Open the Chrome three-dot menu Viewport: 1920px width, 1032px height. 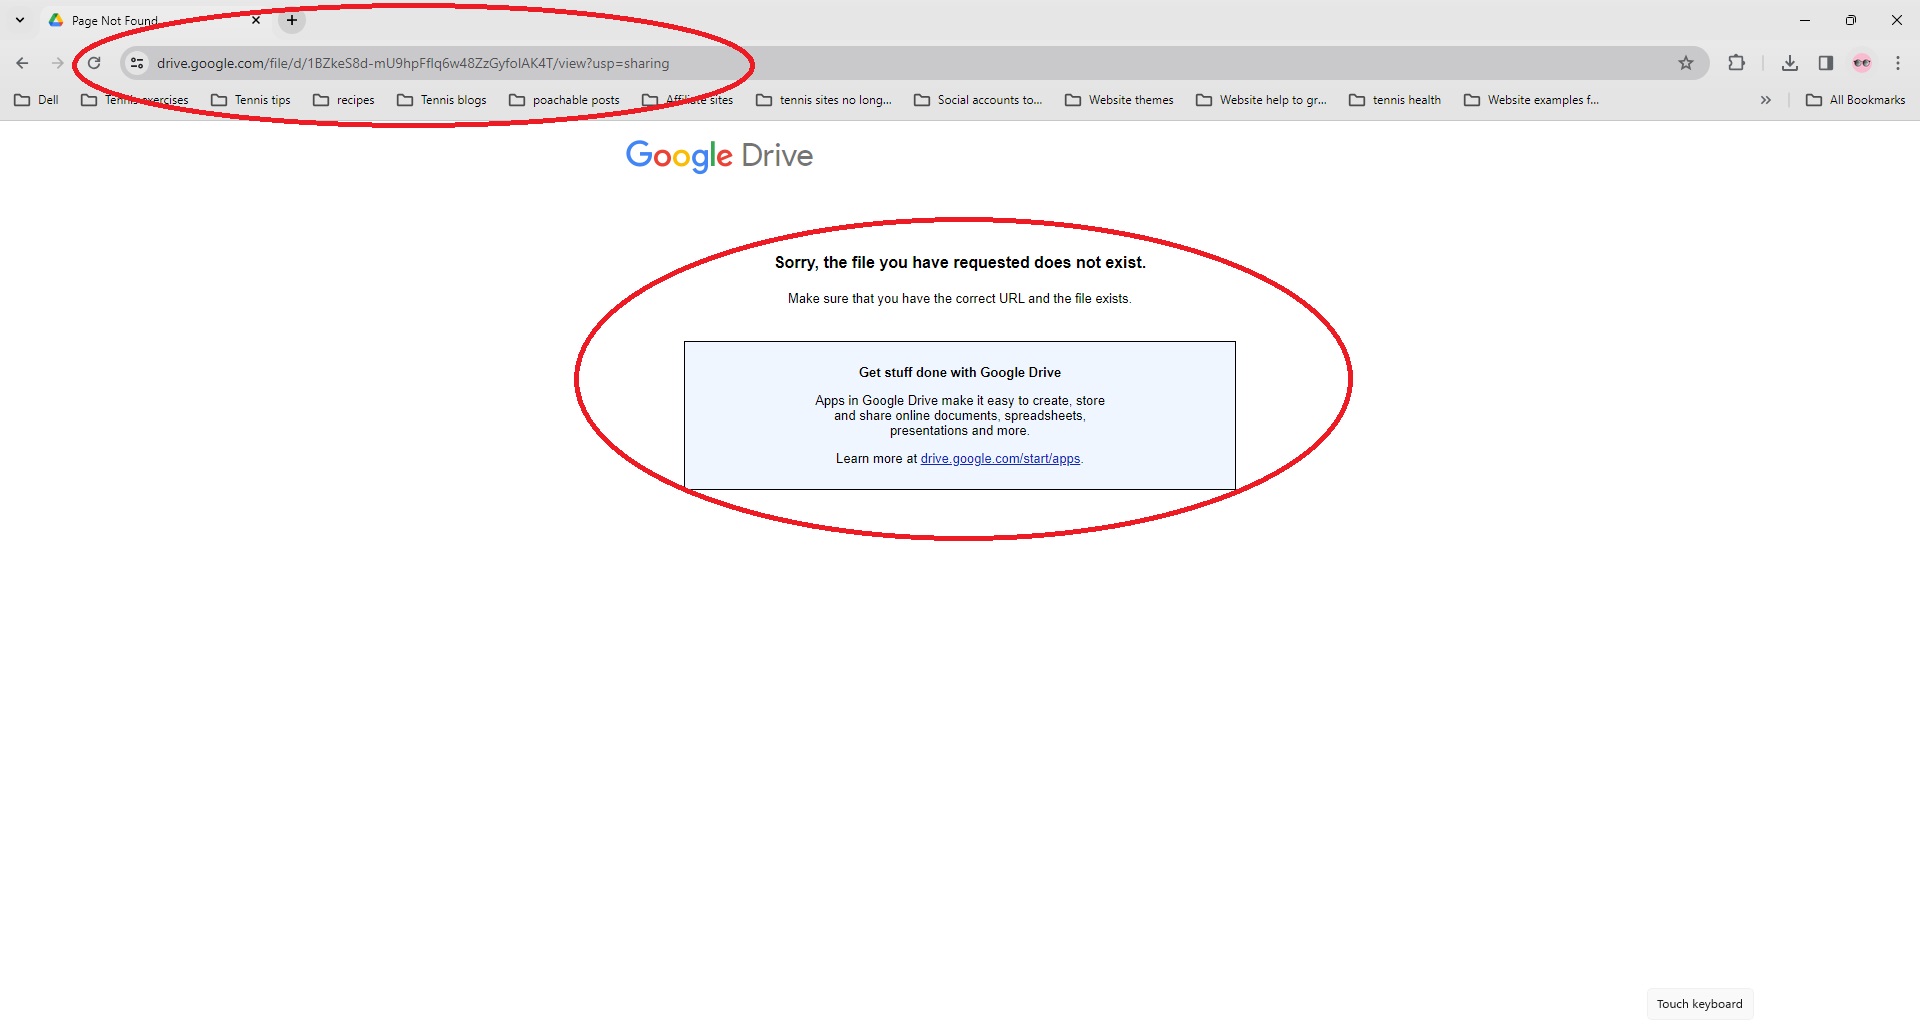coord(1898,63)
